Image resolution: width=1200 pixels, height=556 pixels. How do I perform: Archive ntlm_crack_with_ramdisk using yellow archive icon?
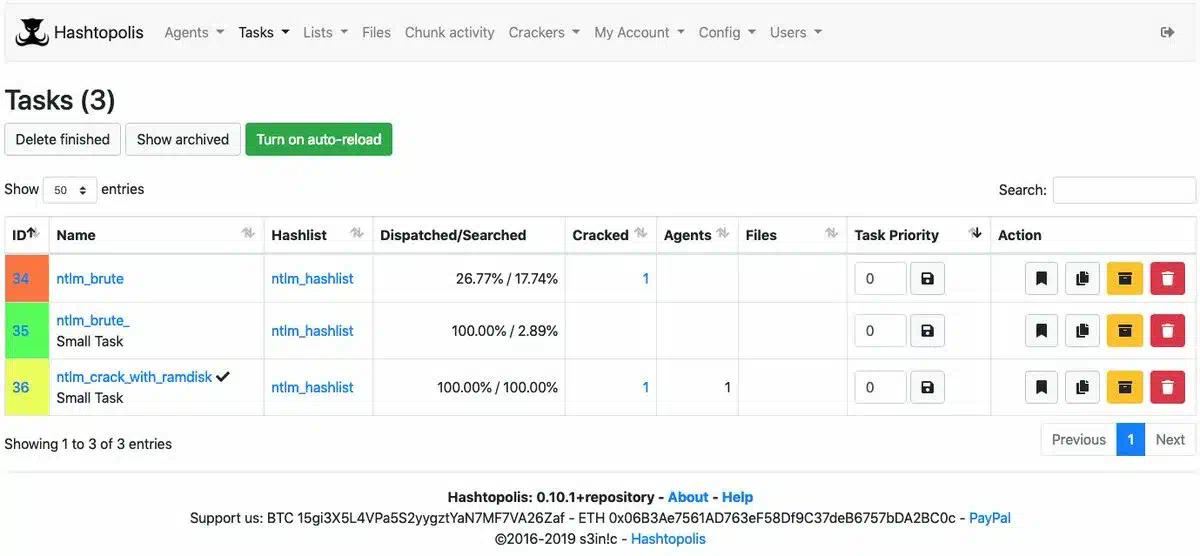1124,387
